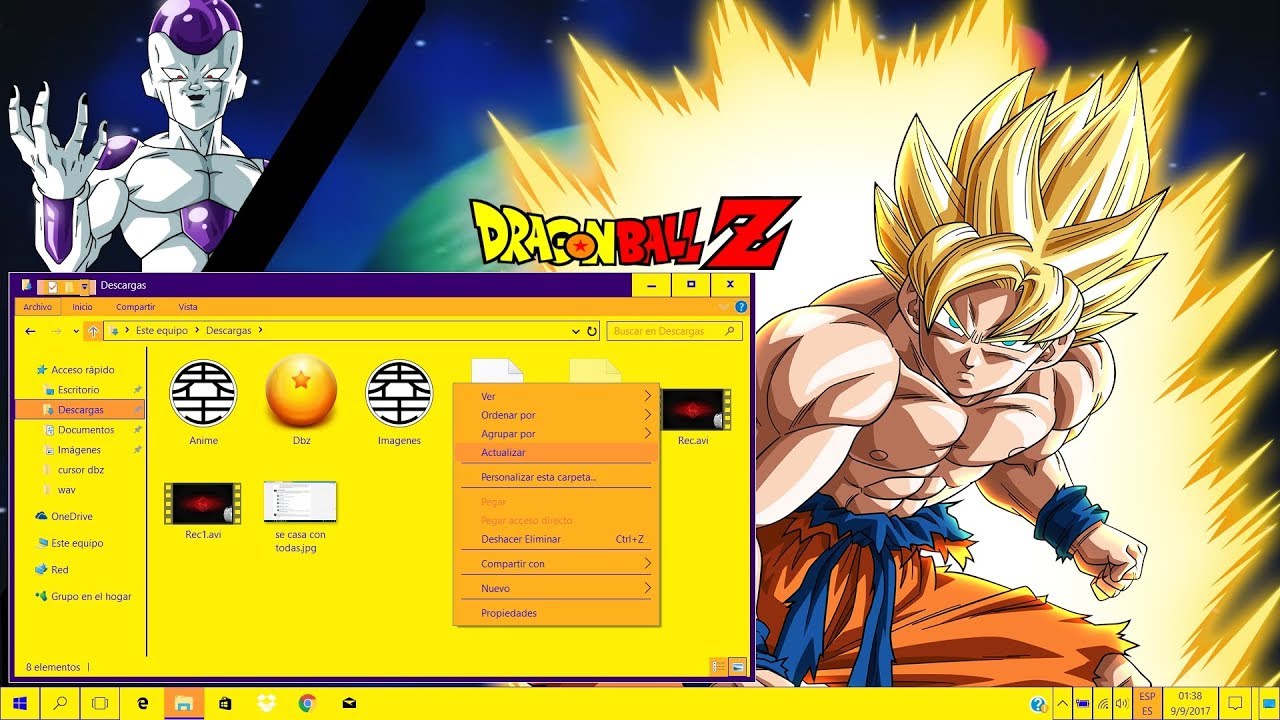
Task: Open wav folder in sidebar
Action: tap(66, 490)
